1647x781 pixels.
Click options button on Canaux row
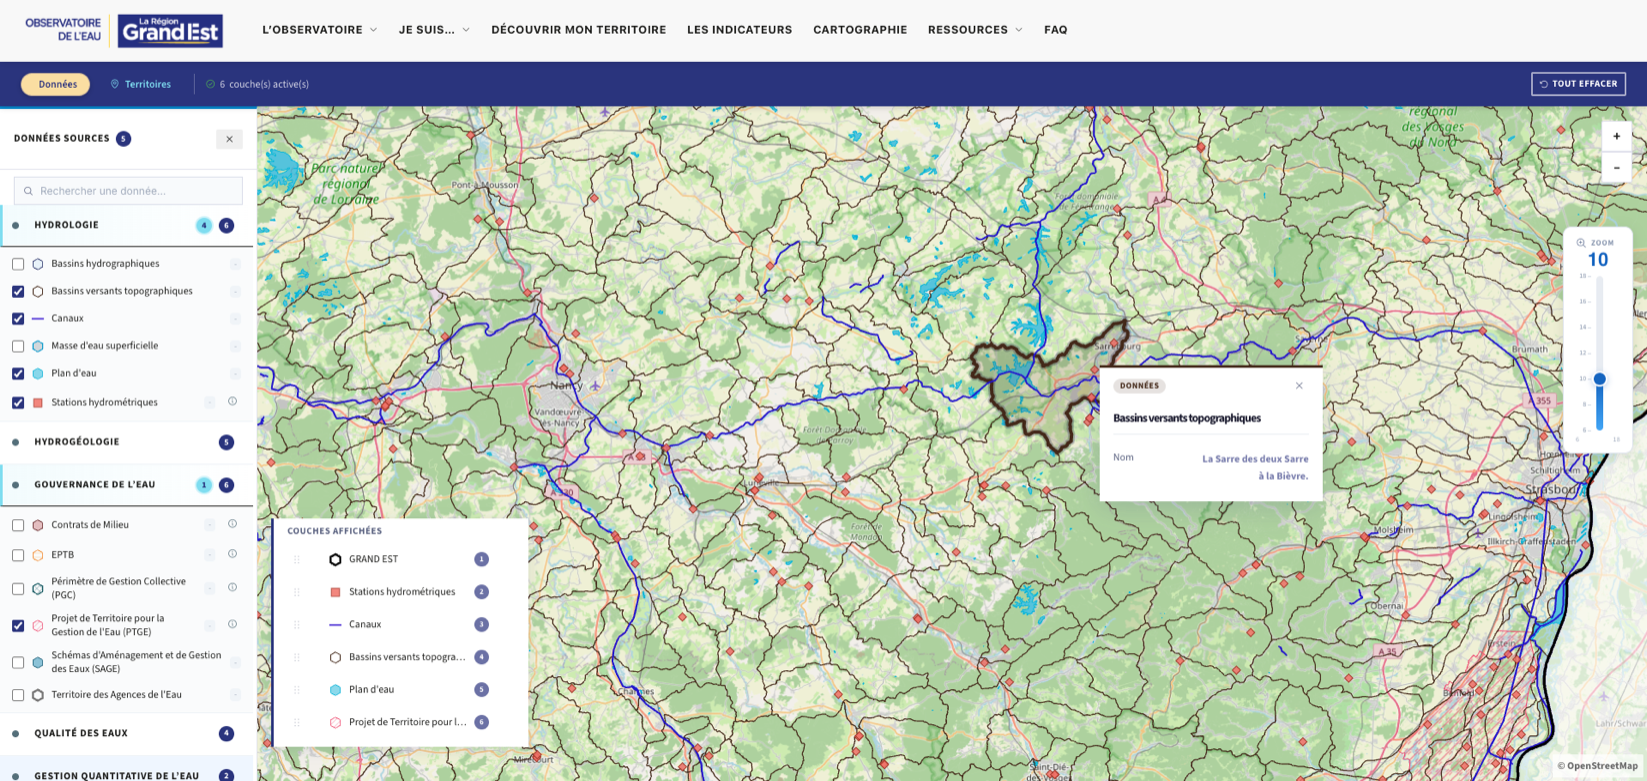click(x=235, y=319)
